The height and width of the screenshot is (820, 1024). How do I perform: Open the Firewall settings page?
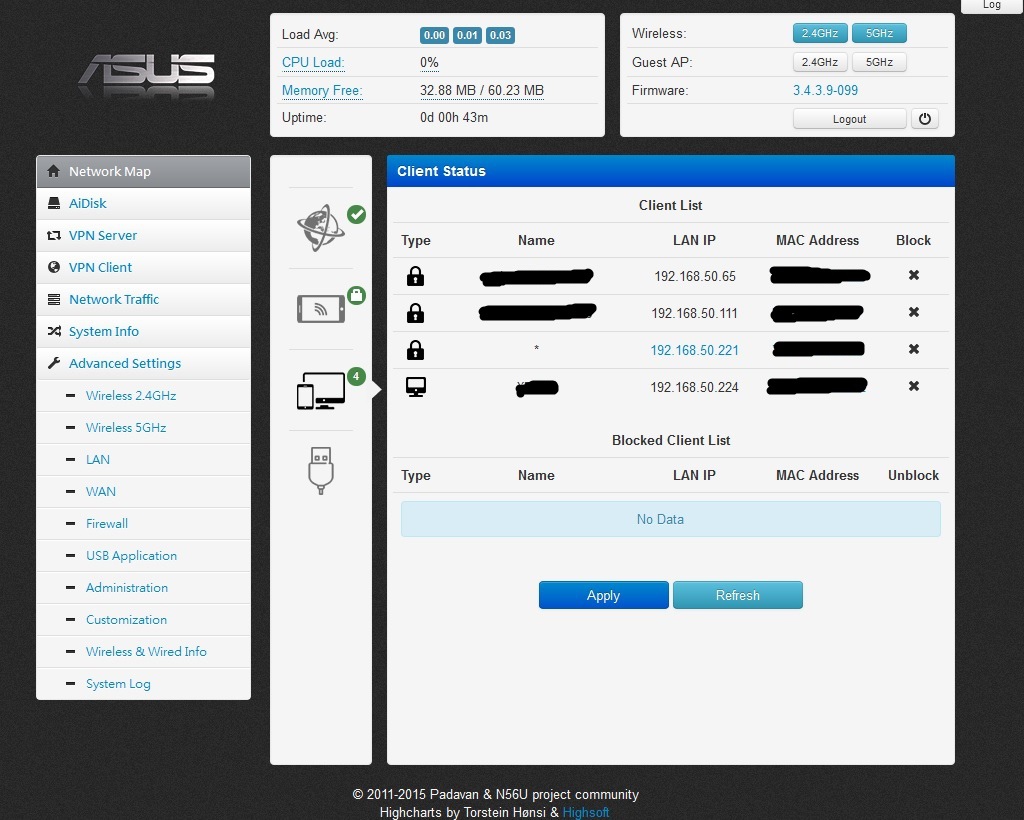[x=106, y=524]
